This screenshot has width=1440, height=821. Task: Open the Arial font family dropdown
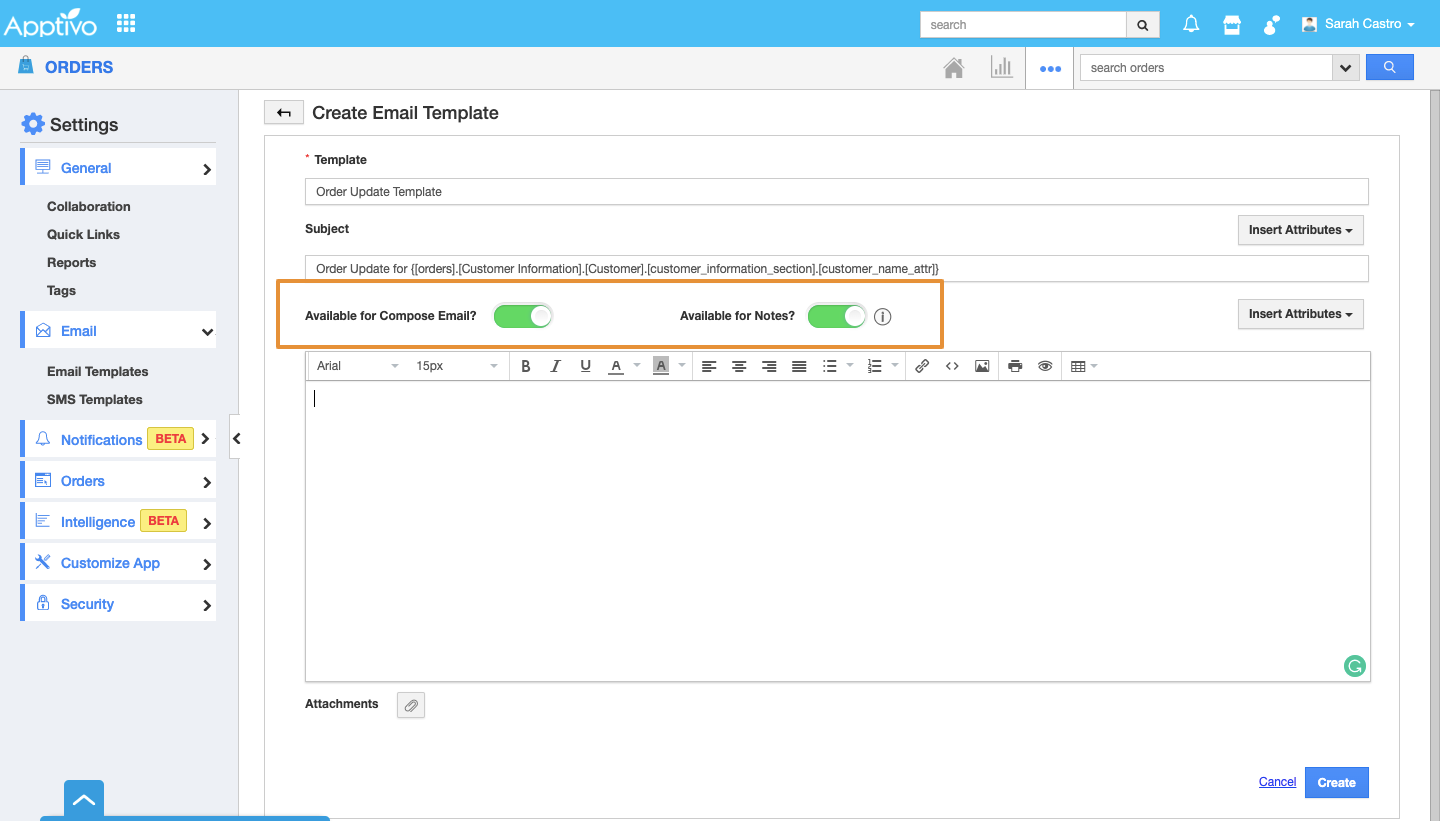(x=357, y=366)
